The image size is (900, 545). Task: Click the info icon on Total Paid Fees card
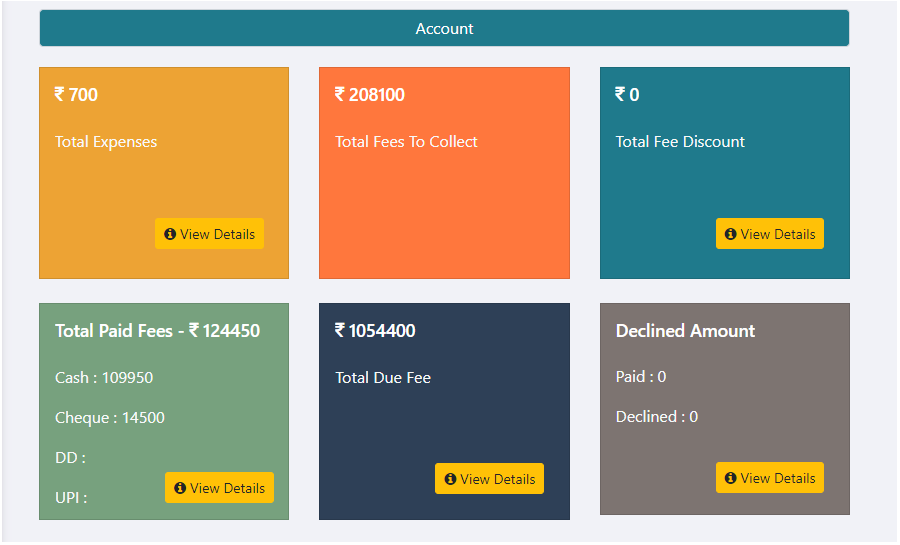[x=180, y=488]
